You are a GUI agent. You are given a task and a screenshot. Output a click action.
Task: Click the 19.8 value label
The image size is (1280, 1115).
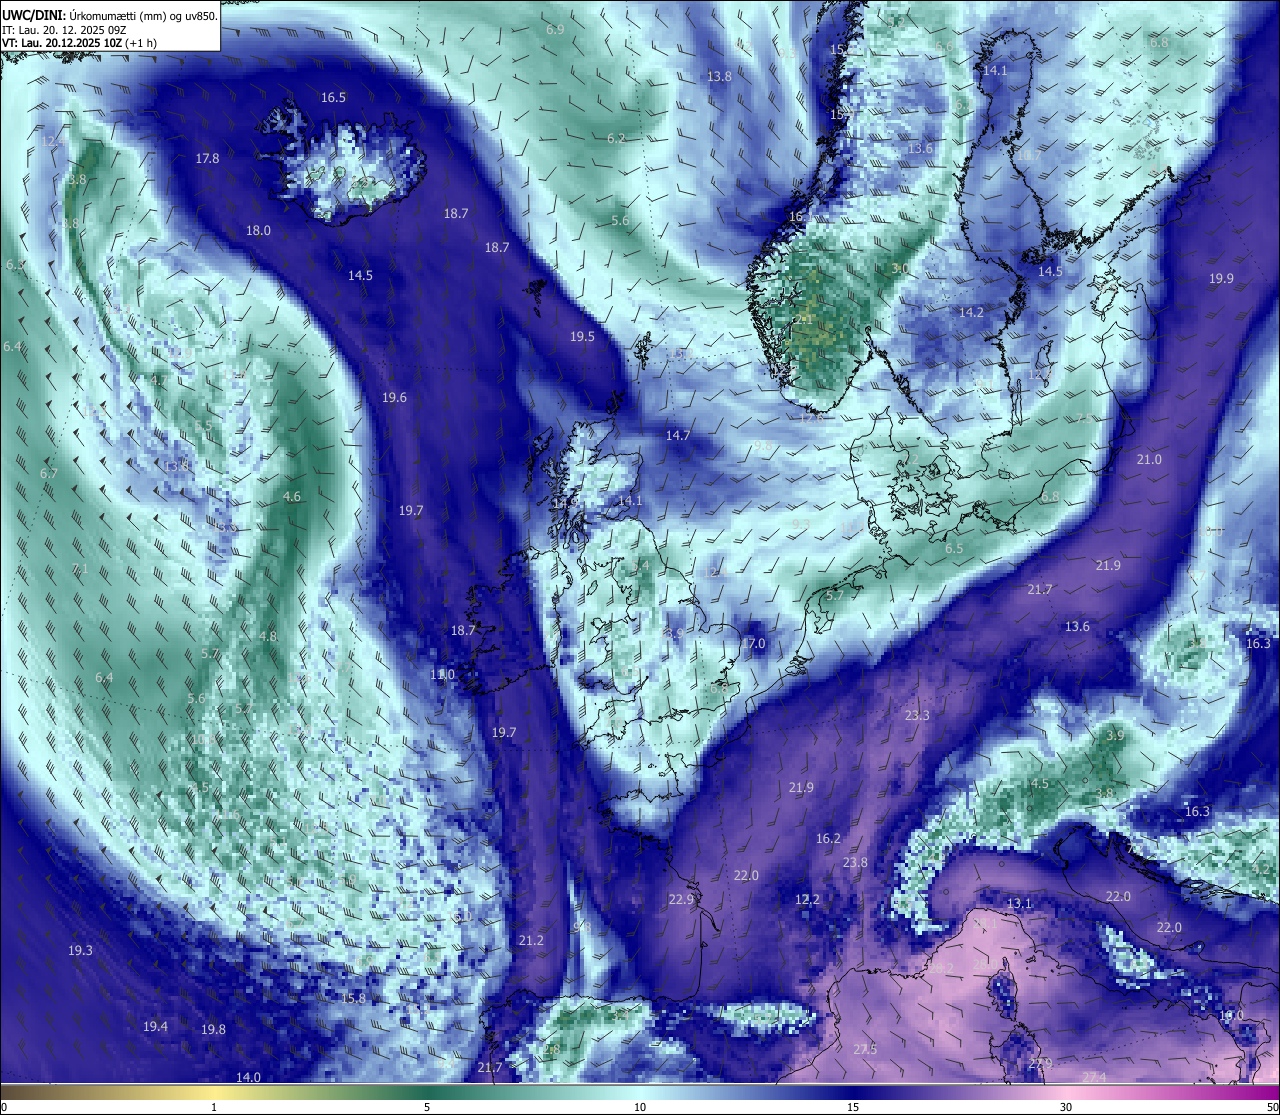(x=213, y=1030)
